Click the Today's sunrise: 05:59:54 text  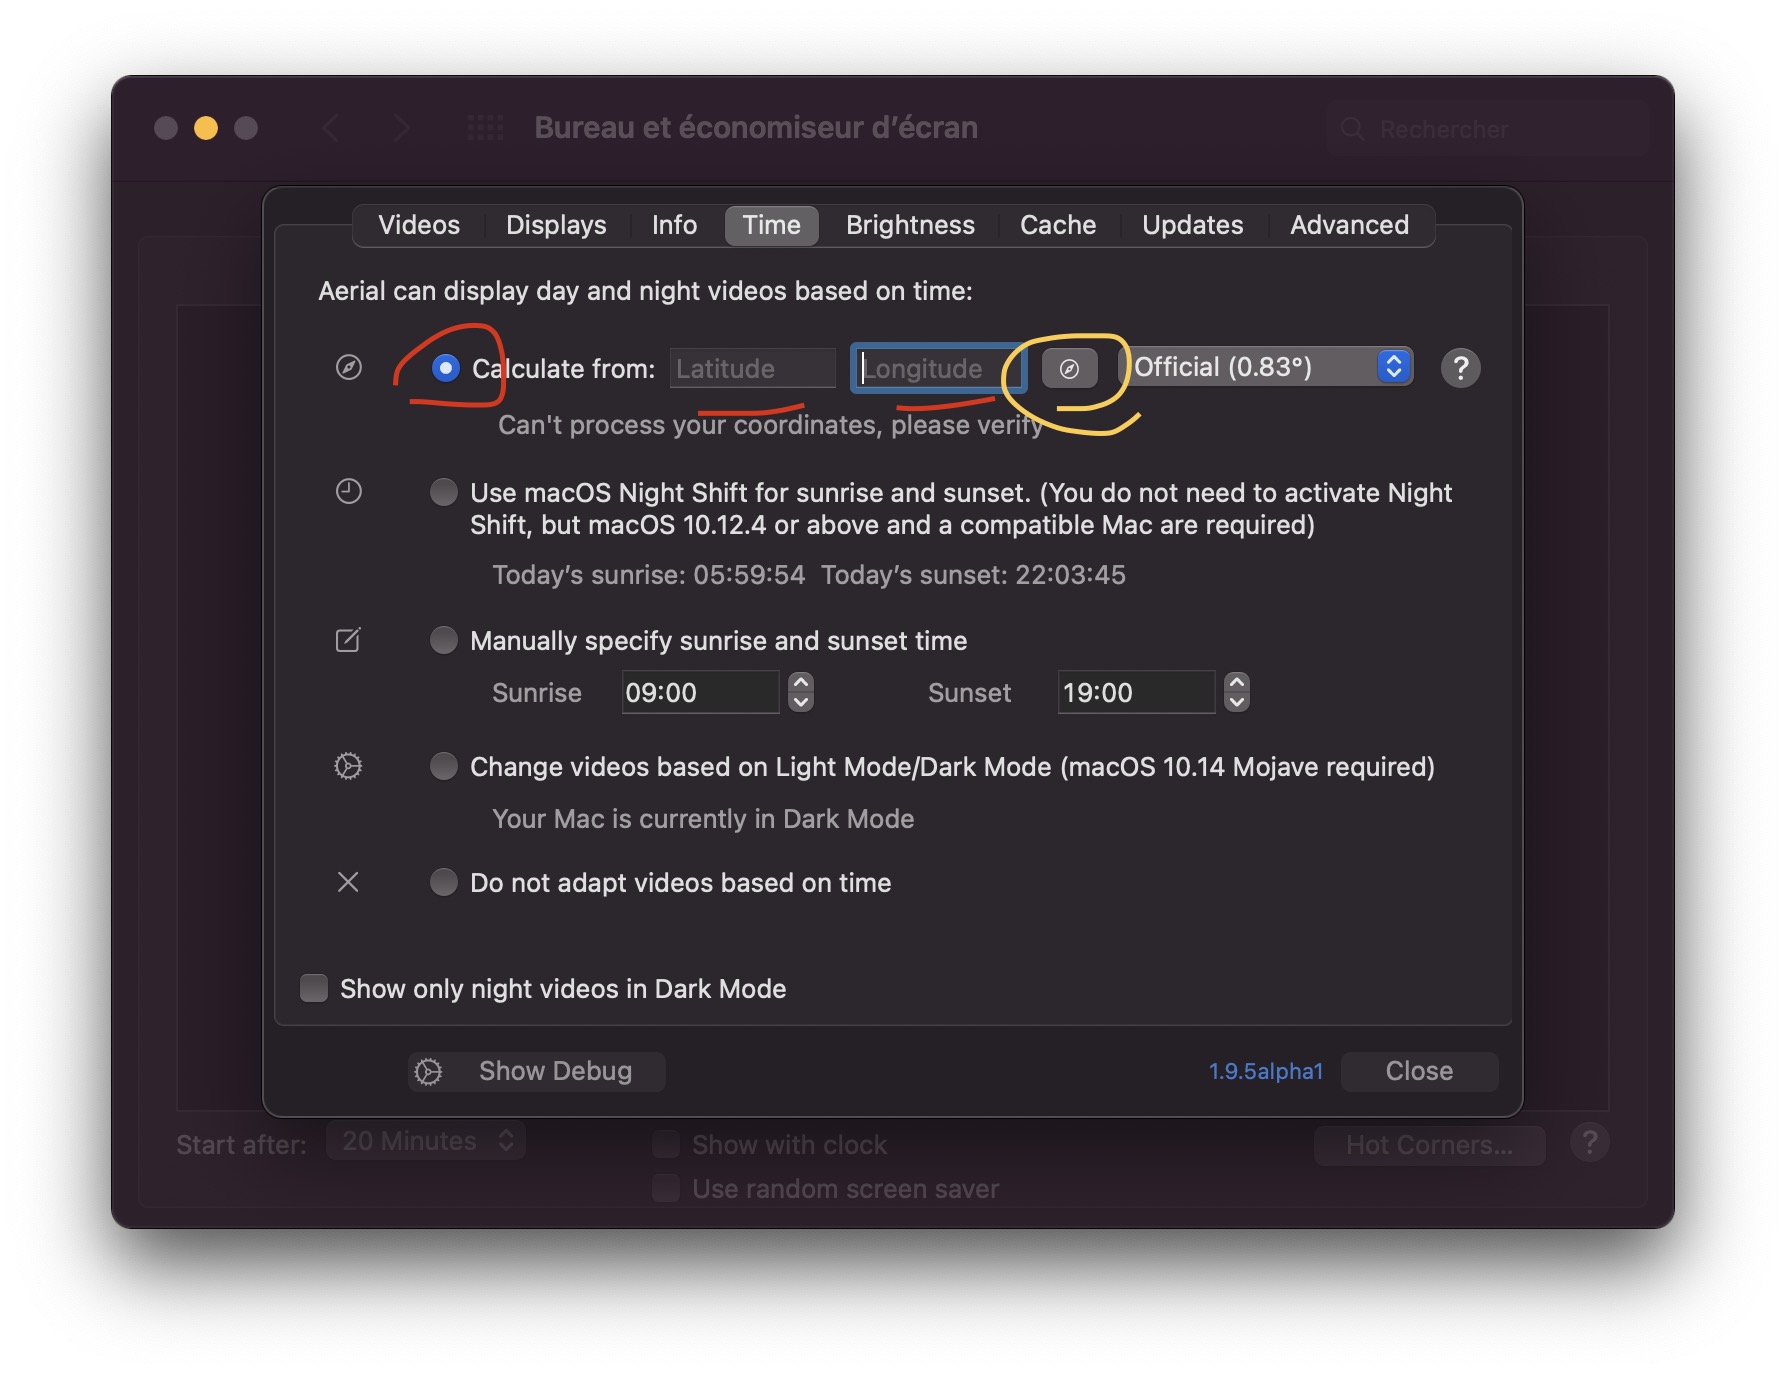click(x=648, y=575)
